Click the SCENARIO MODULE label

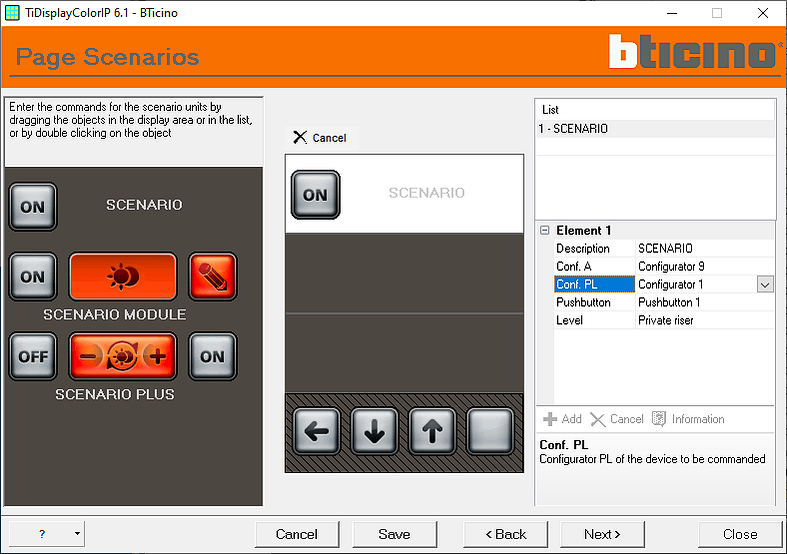[114, 315]
